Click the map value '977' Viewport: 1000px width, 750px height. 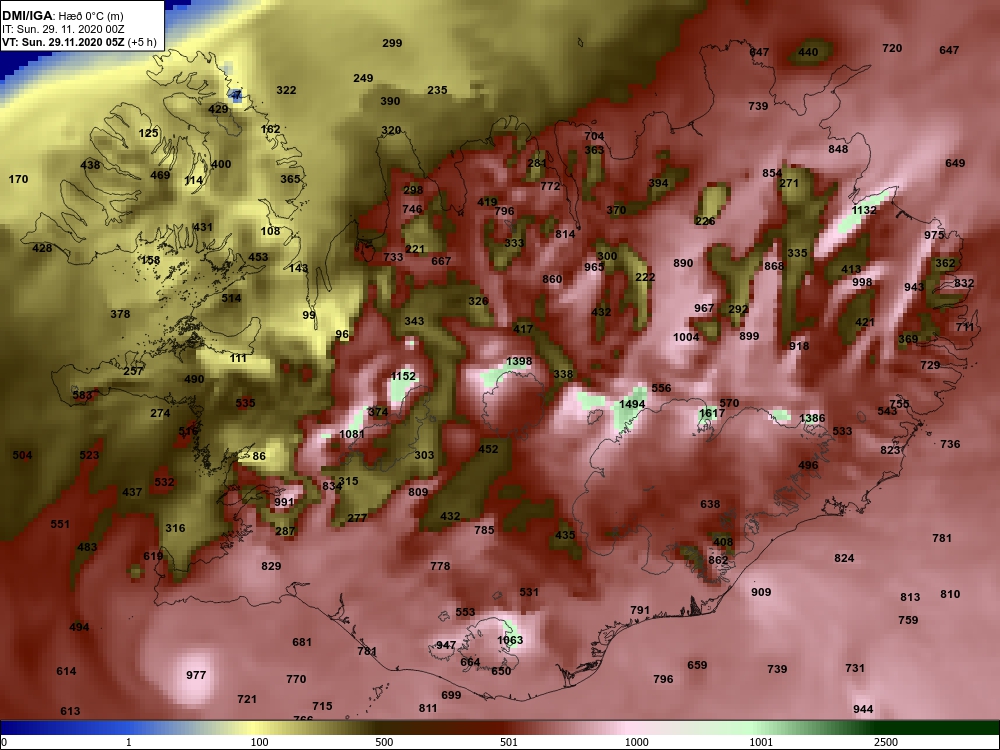click(x=196, y=675)
